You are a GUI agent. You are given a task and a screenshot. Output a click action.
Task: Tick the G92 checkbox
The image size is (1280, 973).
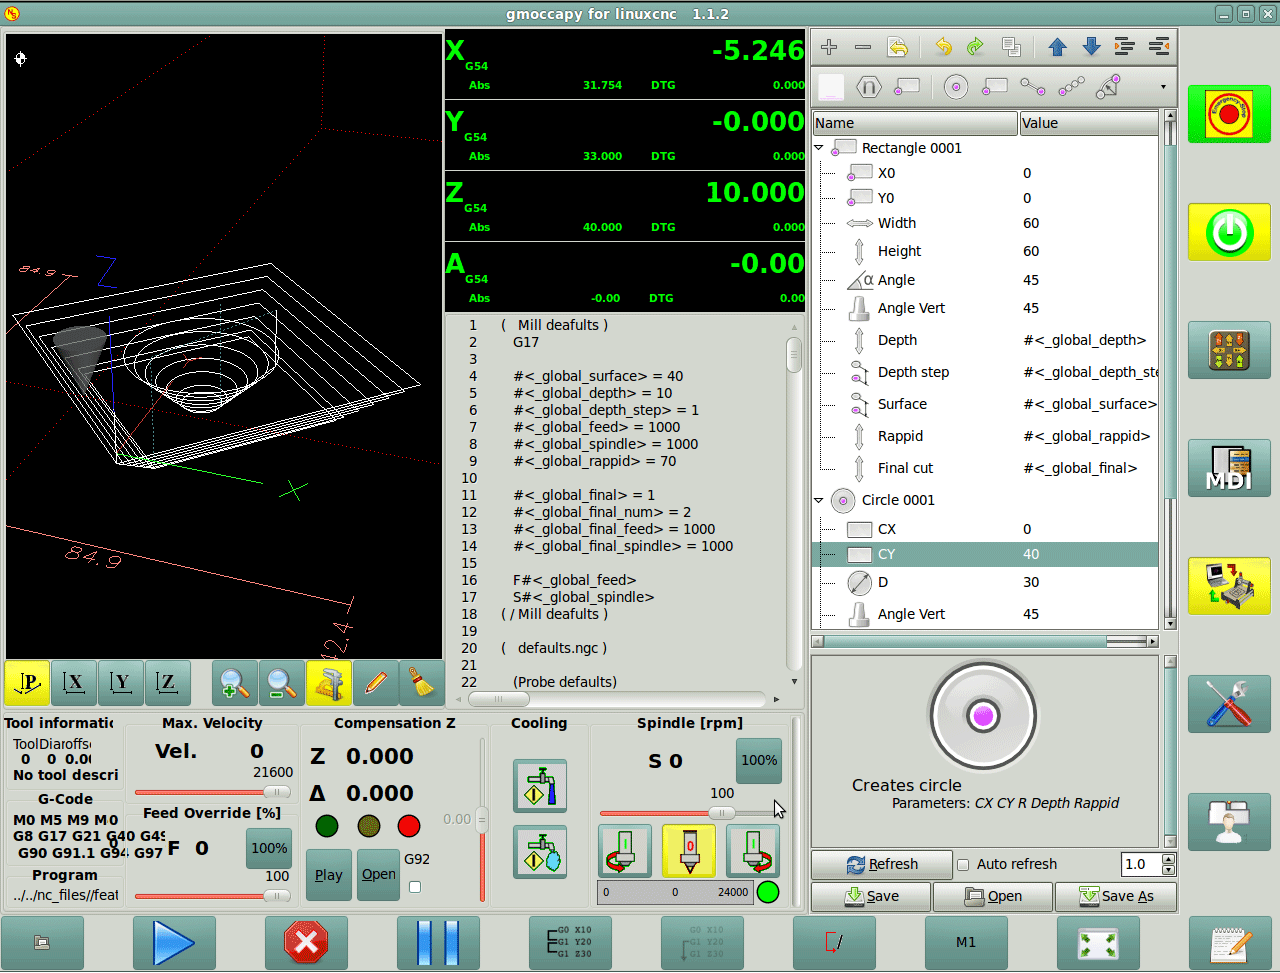(x=415, y=887)
